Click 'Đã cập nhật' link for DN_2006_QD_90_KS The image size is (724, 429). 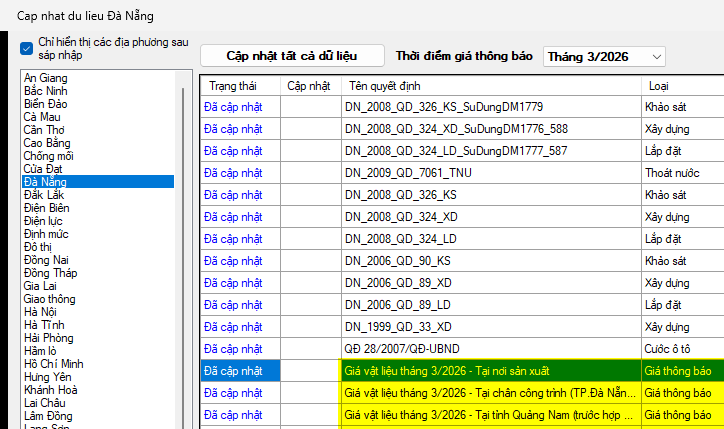pos(233,260)
